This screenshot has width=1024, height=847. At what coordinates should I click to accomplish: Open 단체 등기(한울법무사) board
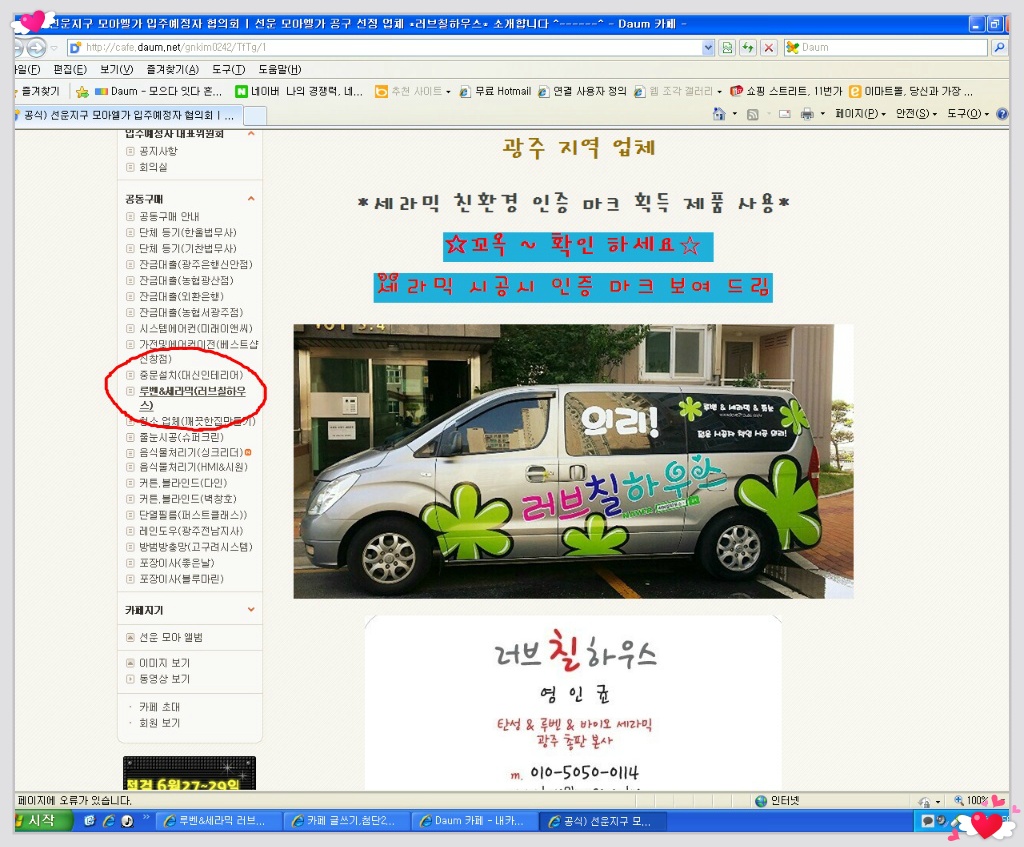click(x=187, y=232)
